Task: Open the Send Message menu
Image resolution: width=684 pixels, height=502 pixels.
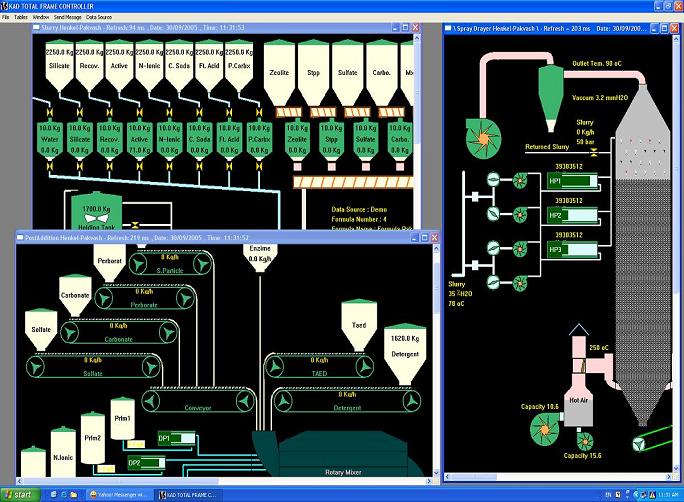Action: [x=67, y=17]
